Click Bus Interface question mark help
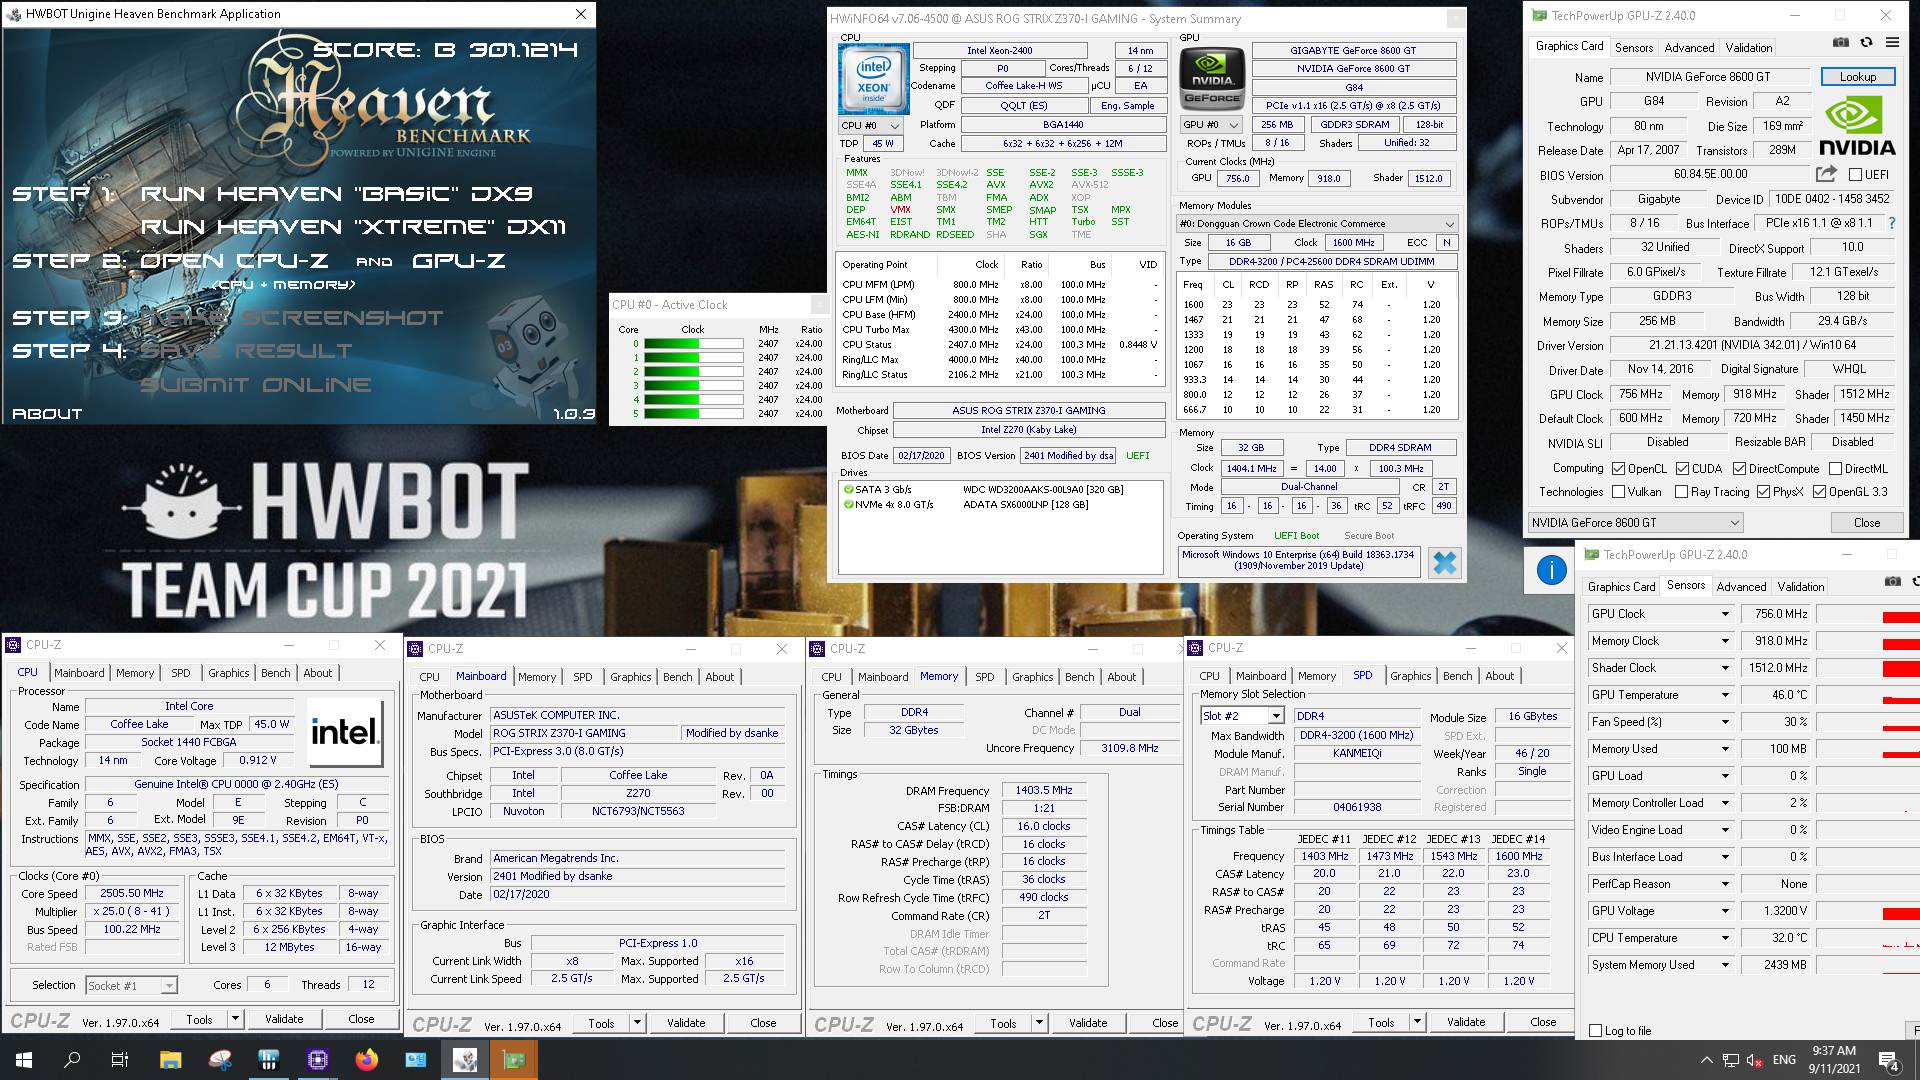This screenshot has width=1920, height=1080. point(1891,223)
